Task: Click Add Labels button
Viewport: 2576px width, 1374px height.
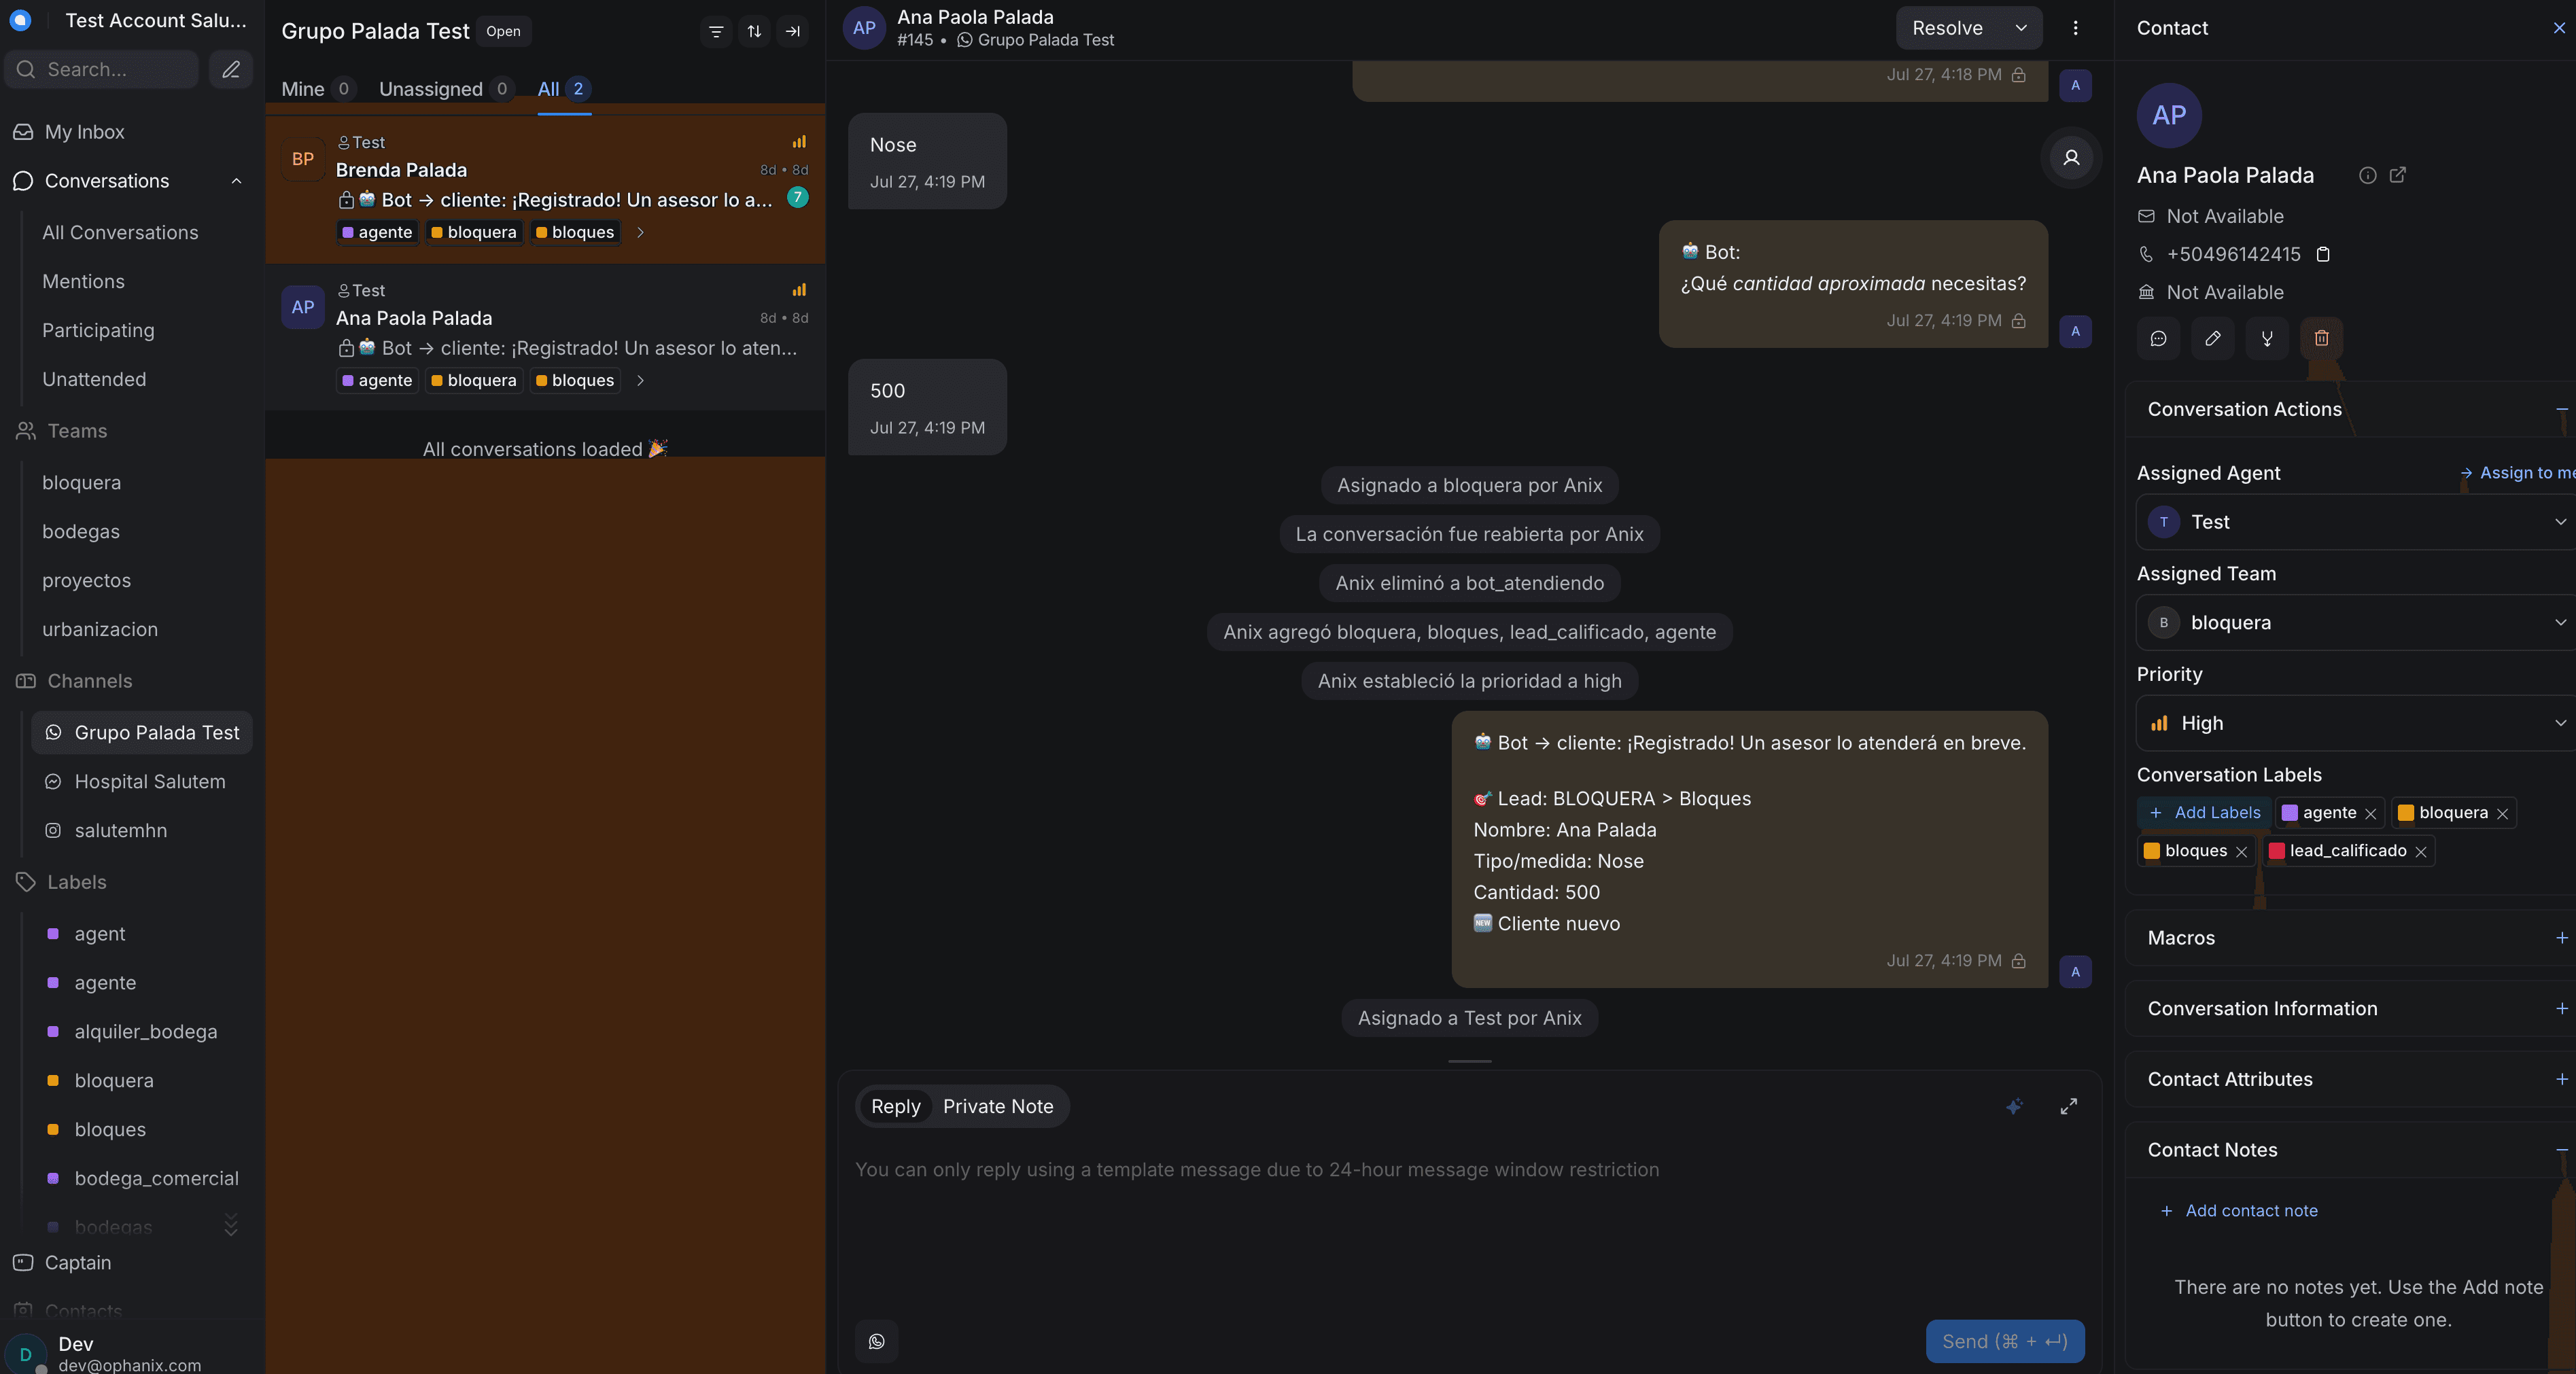Action: [x=2204, y=813]
